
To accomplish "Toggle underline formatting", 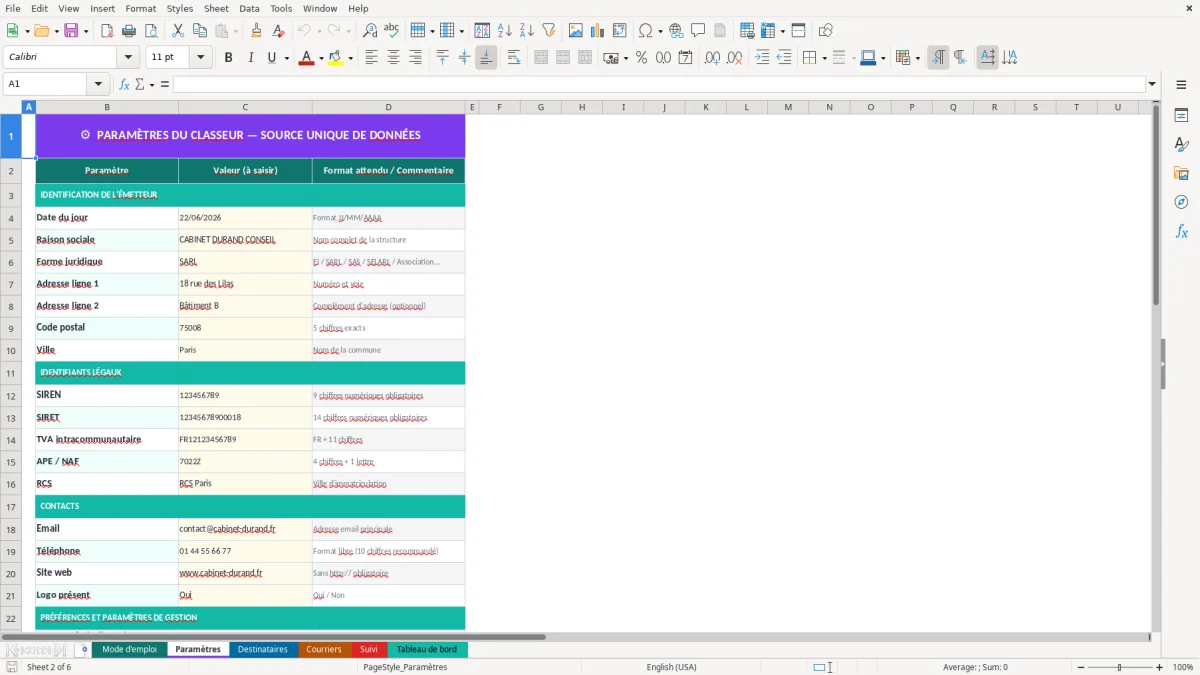I will click(271, 58).
